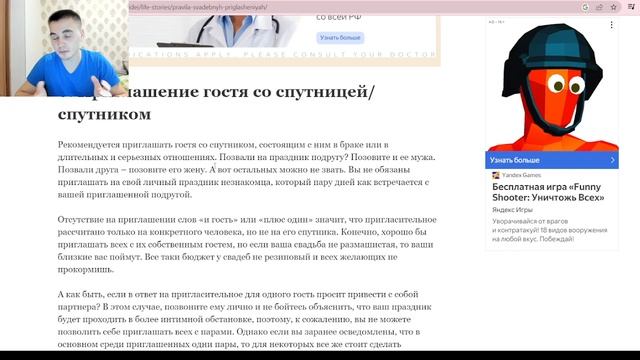Click the paragraph starting Отсутствие на приглашении

[247, 244]
